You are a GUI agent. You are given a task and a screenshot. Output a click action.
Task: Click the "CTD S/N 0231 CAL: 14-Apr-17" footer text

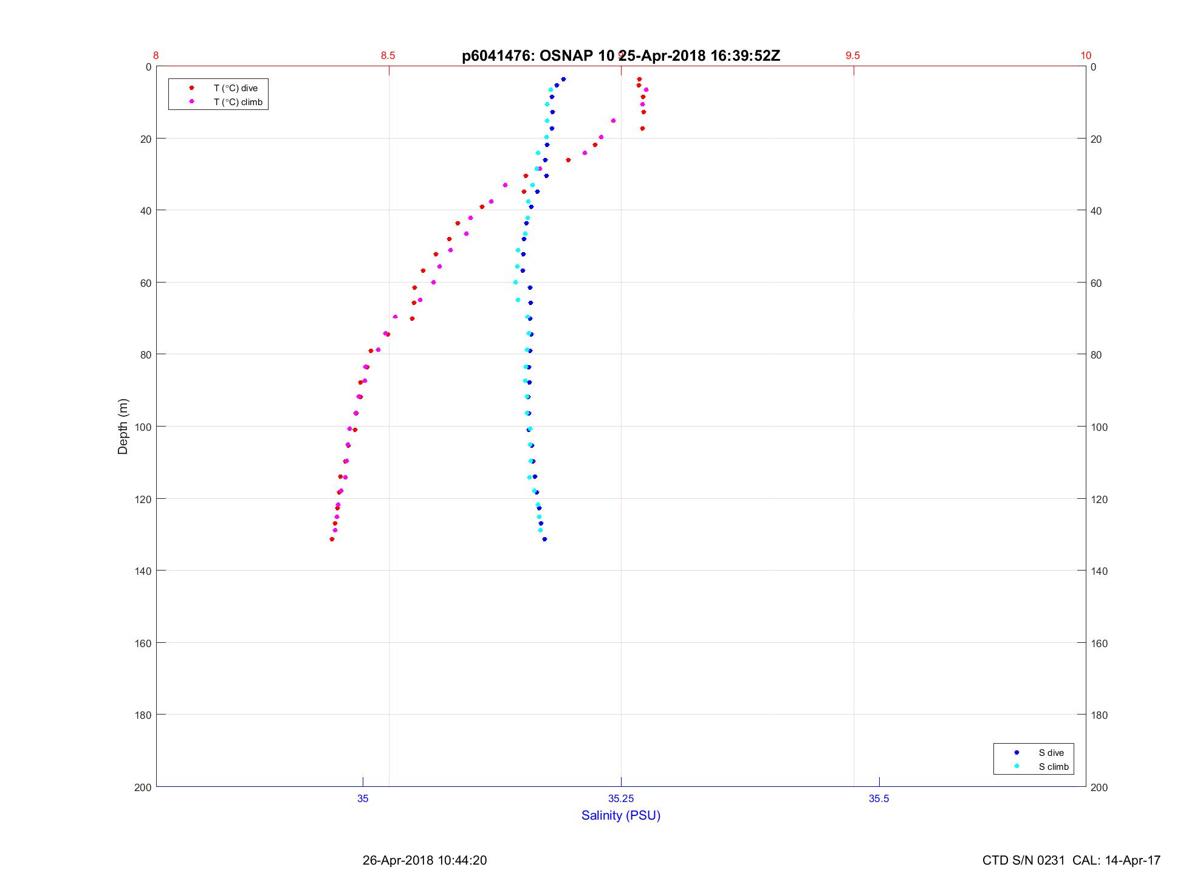(1072, 860)
